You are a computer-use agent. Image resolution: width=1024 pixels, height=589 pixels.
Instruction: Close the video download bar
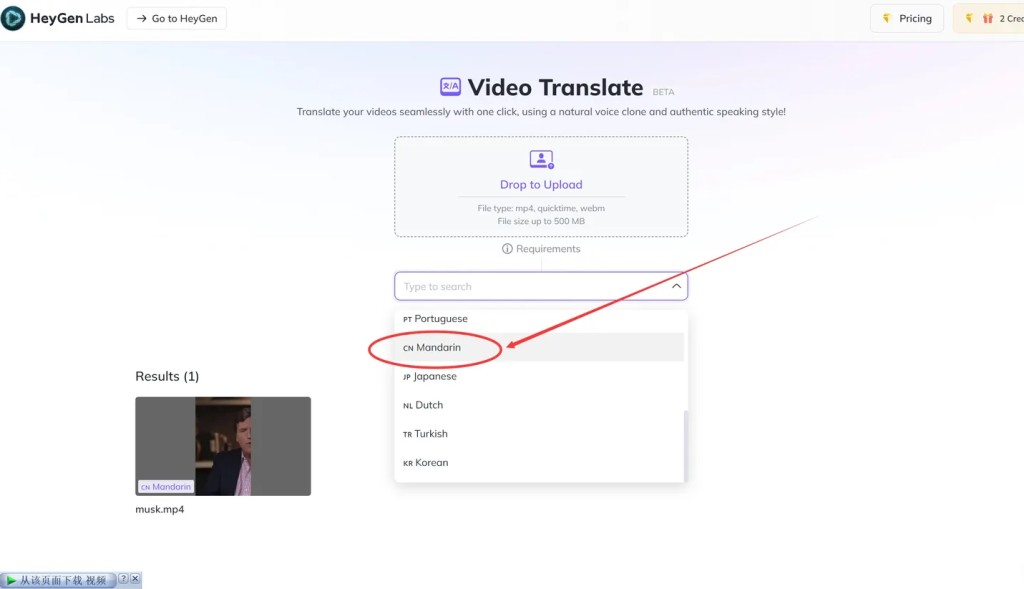136,579
